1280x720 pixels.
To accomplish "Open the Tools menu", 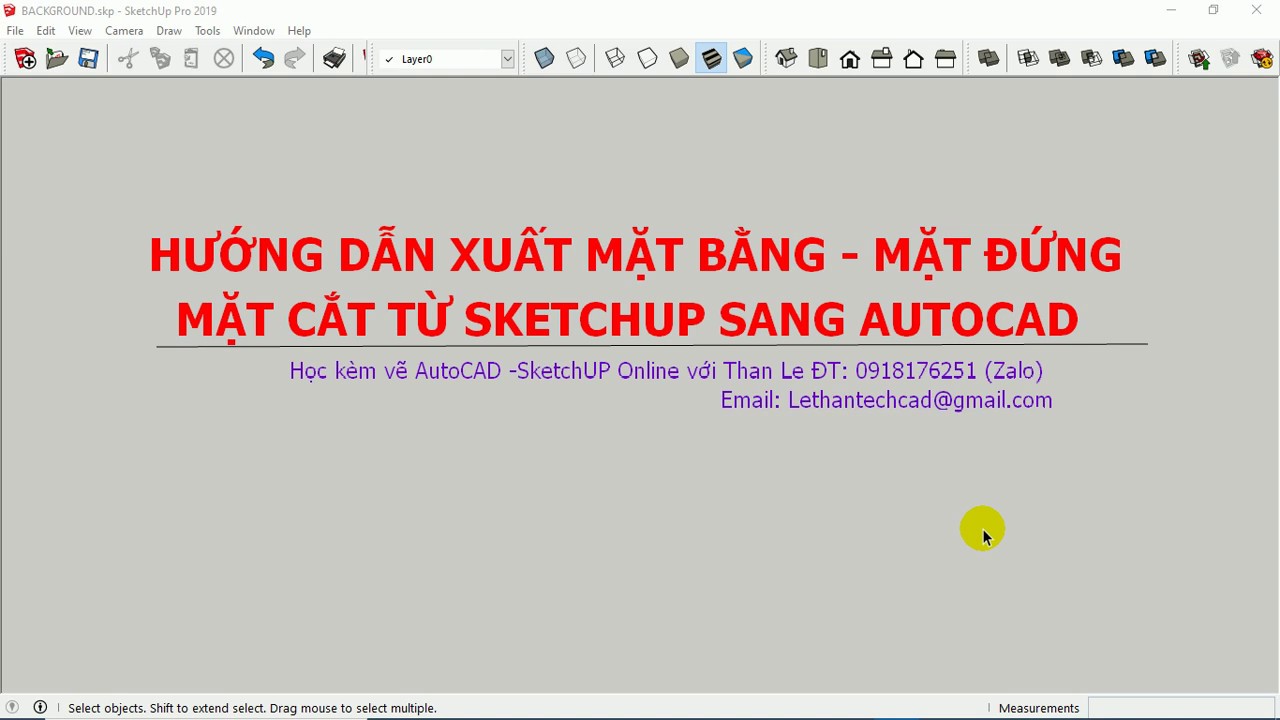I will [207, 31].
